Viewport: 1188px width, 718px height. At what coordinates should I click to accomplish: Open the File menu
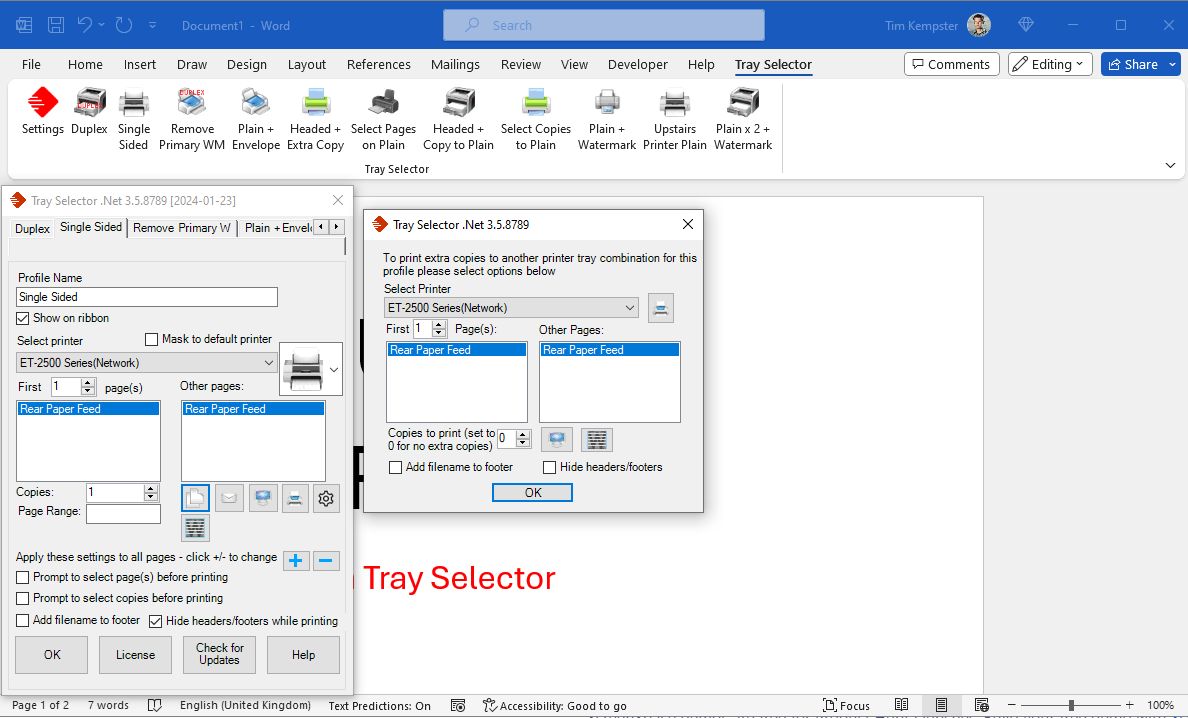tap(31, 64)
